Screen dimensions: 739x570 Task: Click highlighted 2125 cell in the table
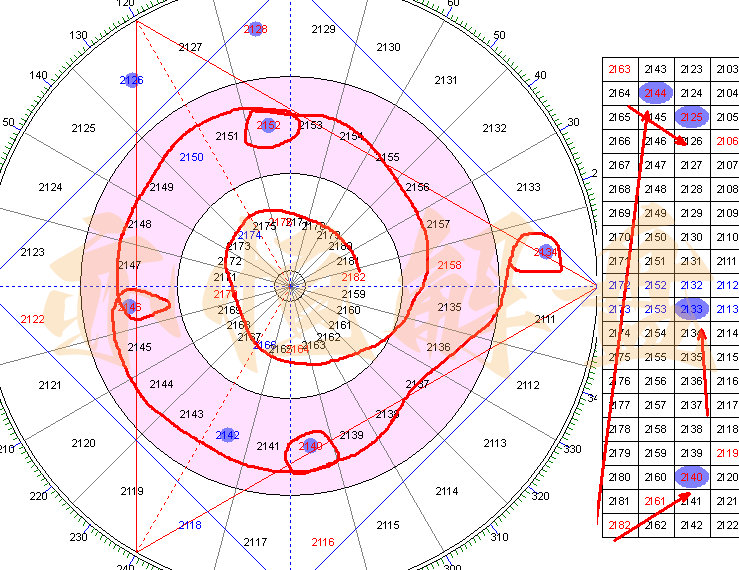[691, 117]
